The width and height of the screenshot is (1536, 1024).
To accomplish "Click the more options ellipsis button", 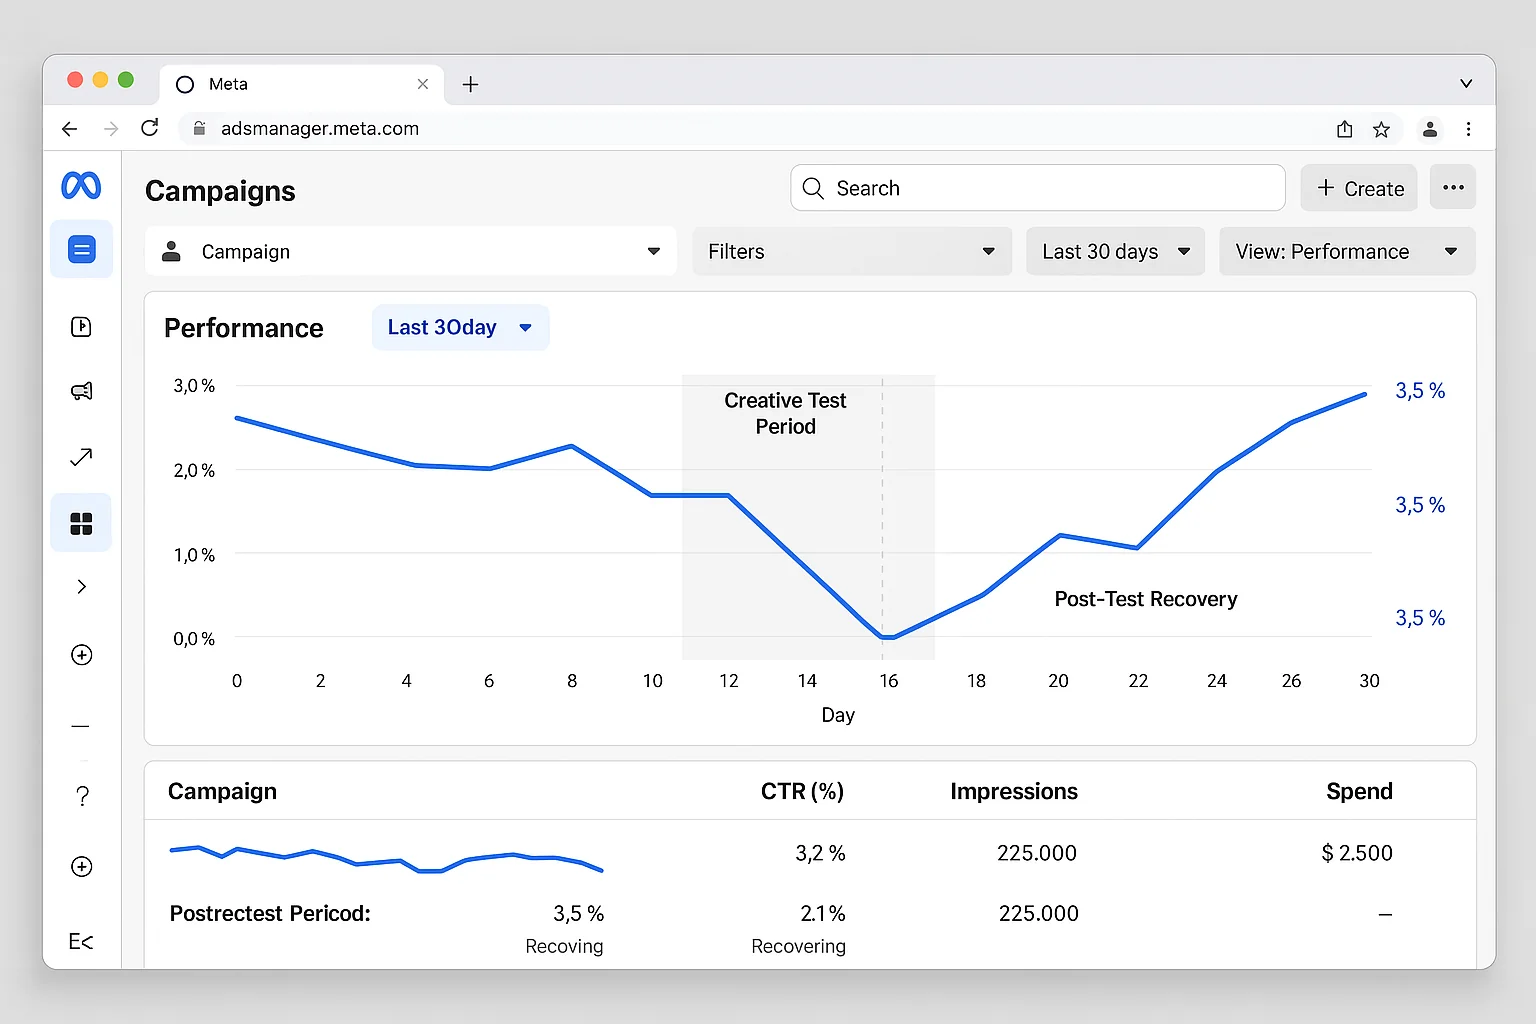I will (x=1452, y=187).
